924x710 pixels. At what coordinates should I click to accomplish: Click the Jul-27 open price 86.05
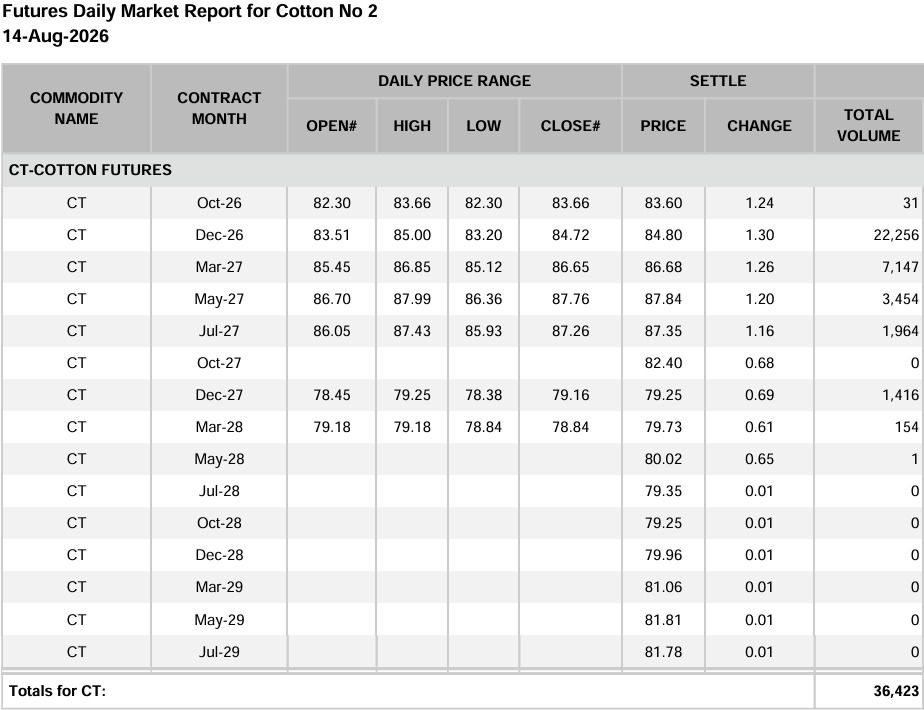pos(332,331)
